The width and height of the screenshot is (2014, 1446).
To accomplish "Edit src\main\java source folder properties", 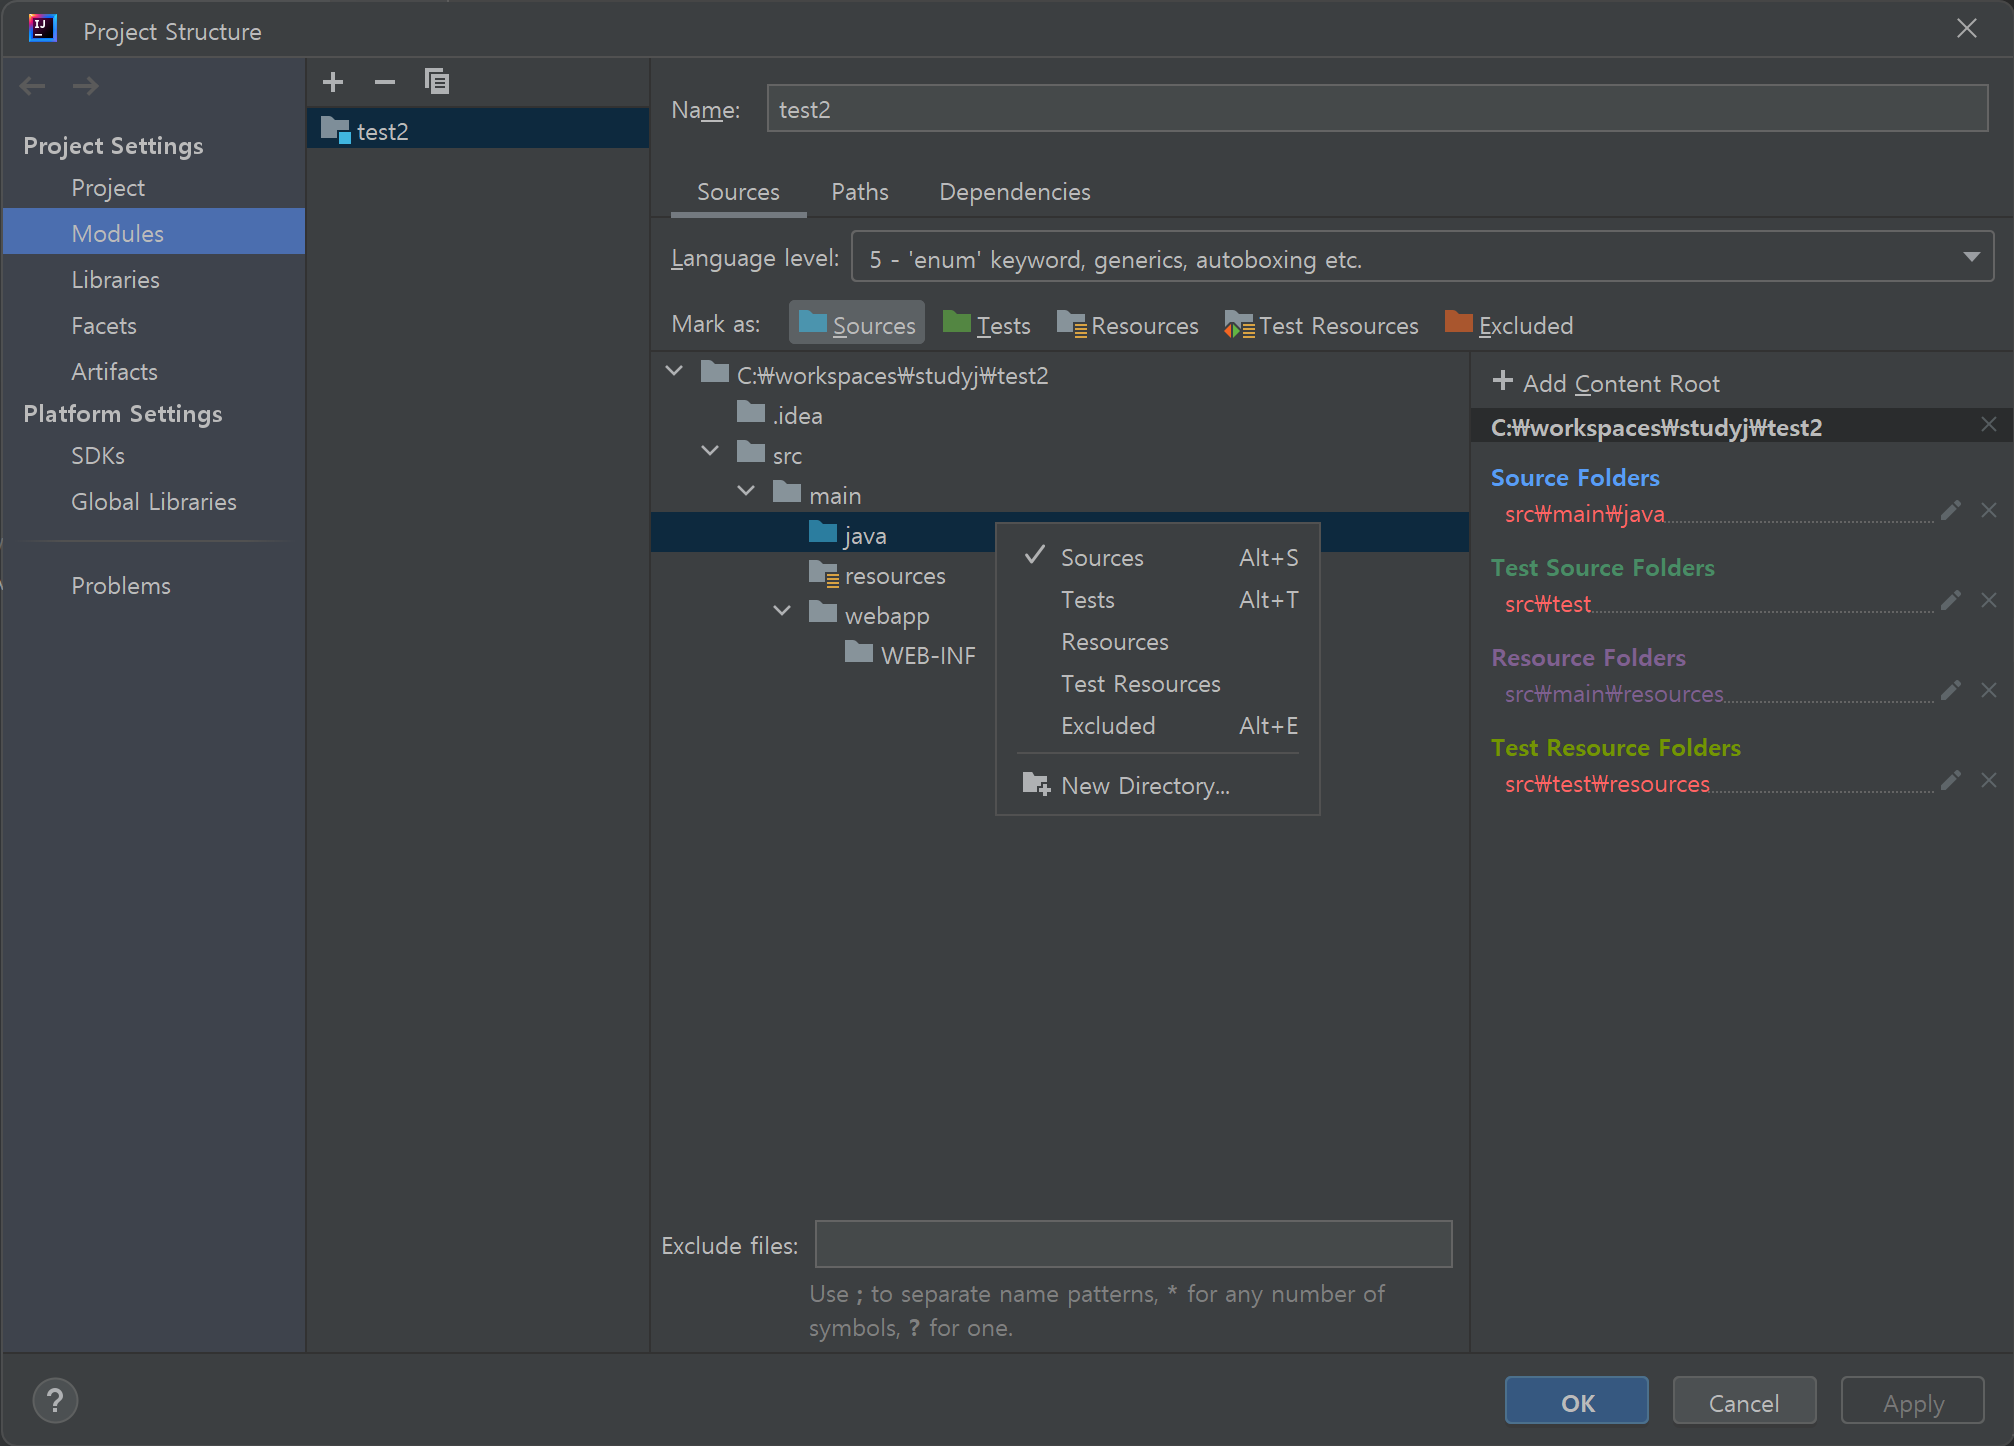I will (1950, 511).
